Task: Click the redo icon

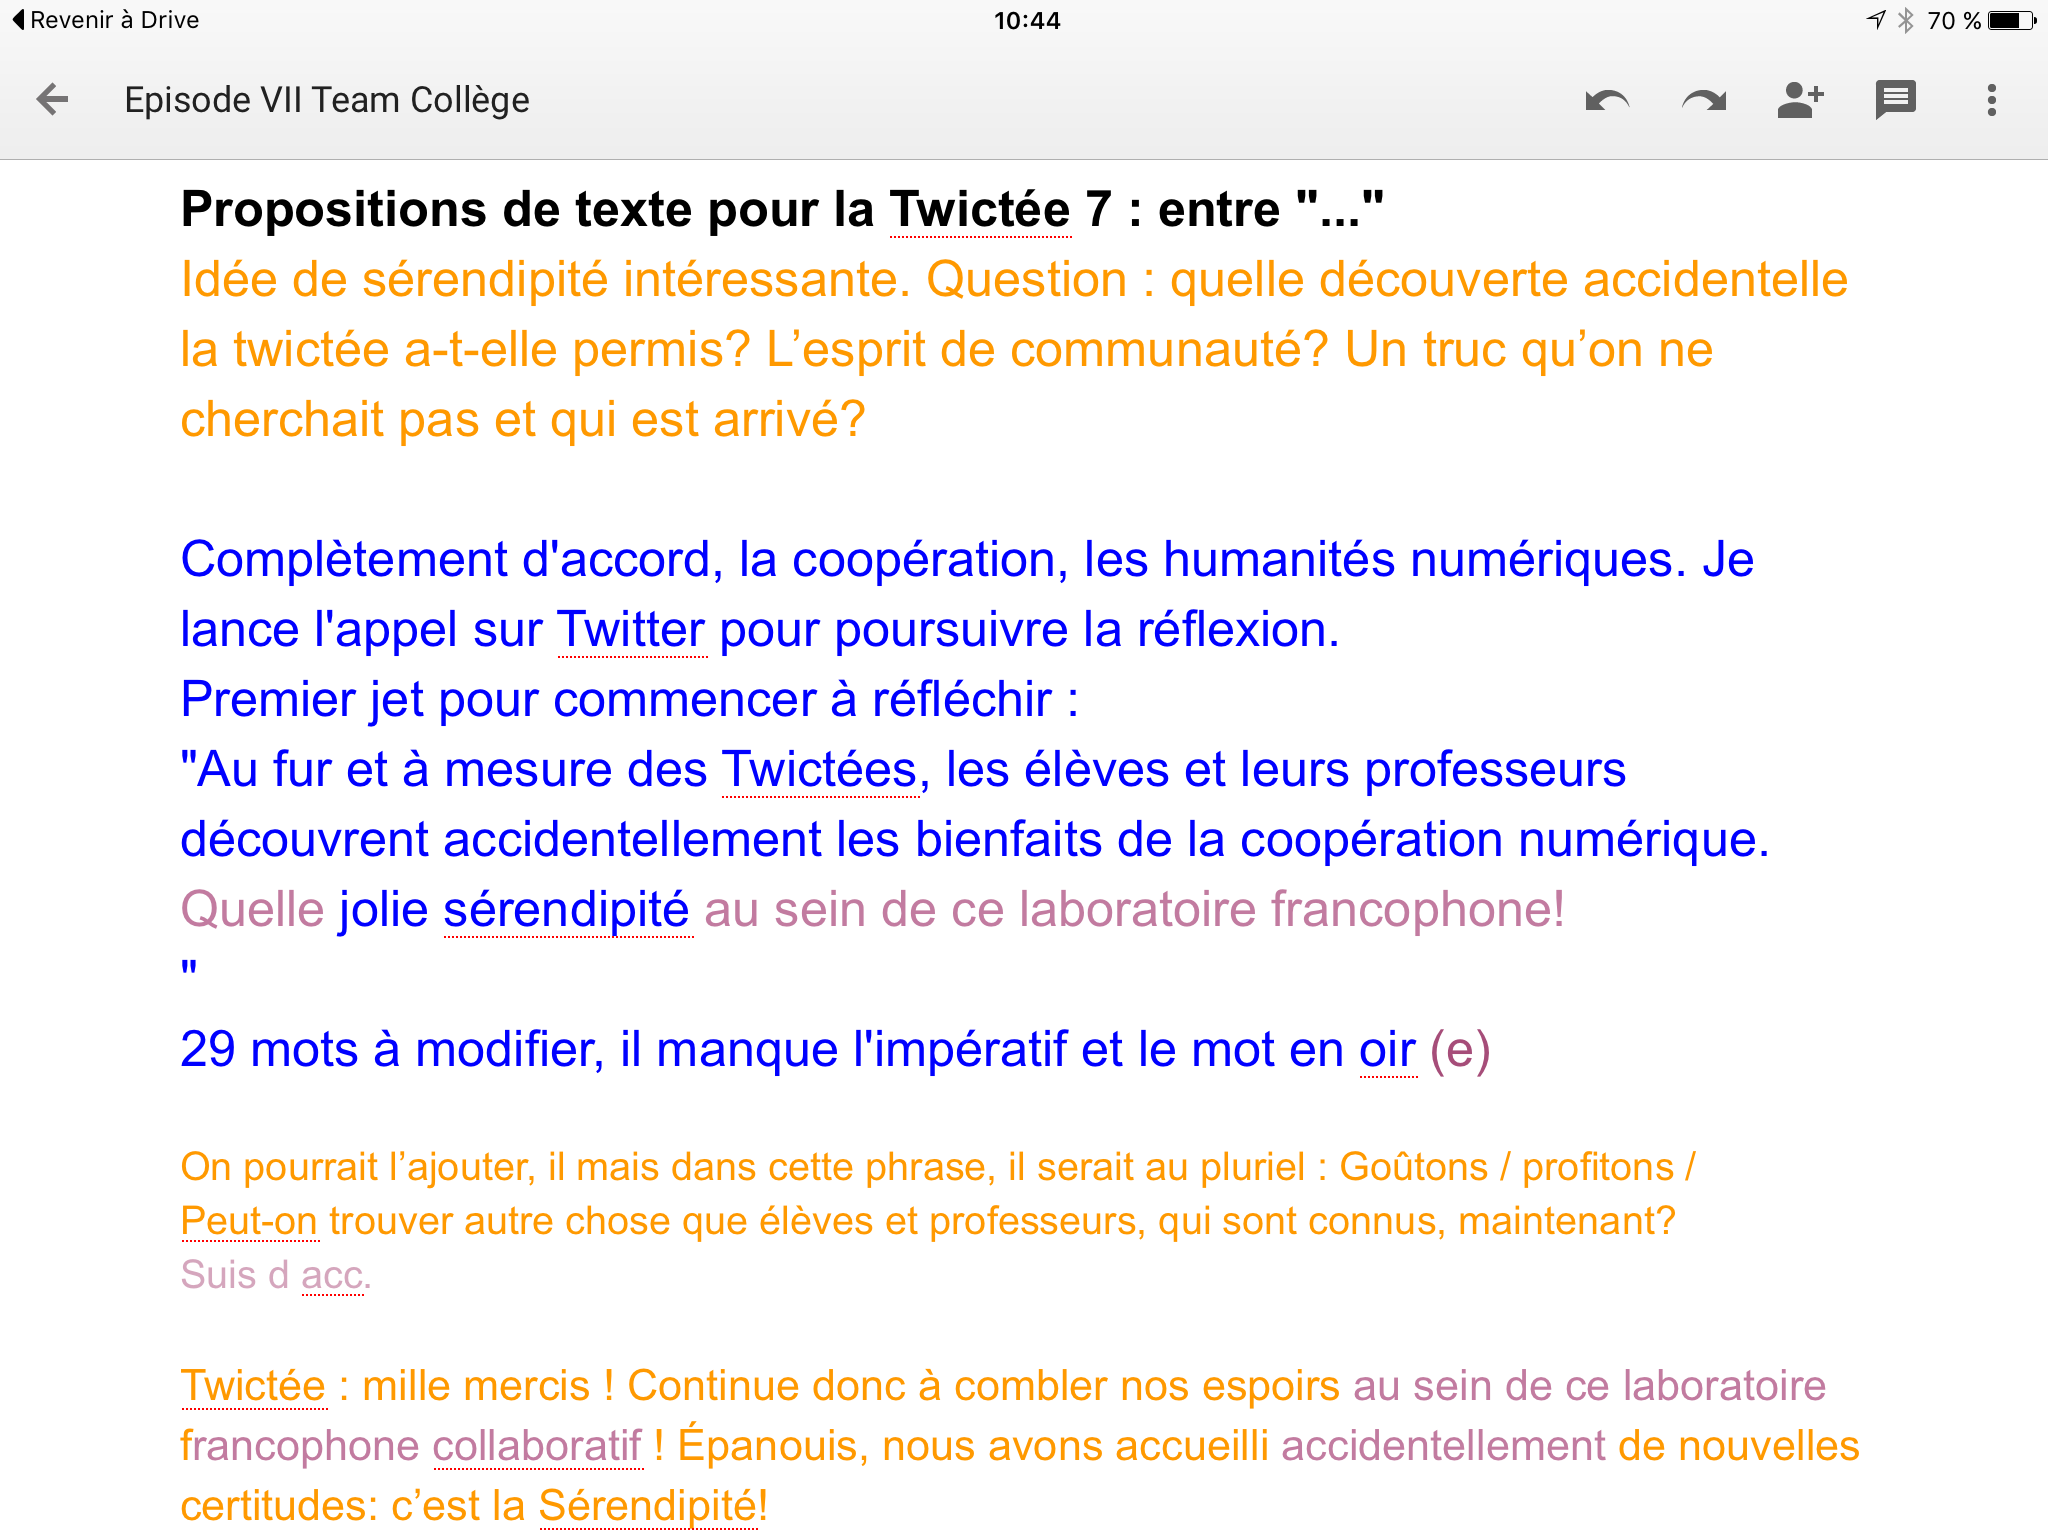Action: pyautogui.click(x=1704, y=100)
